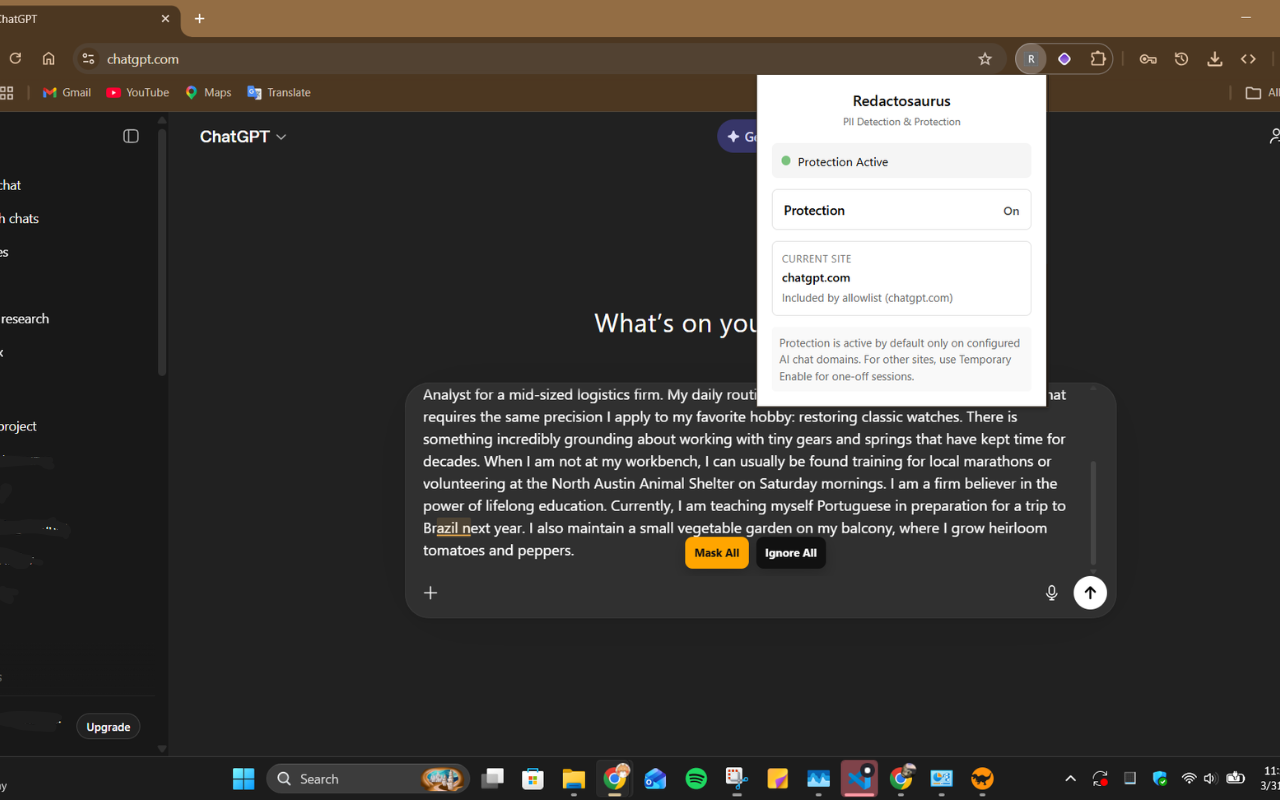
Task: Open Spotify from the taskbar
Action: point(697,779)
